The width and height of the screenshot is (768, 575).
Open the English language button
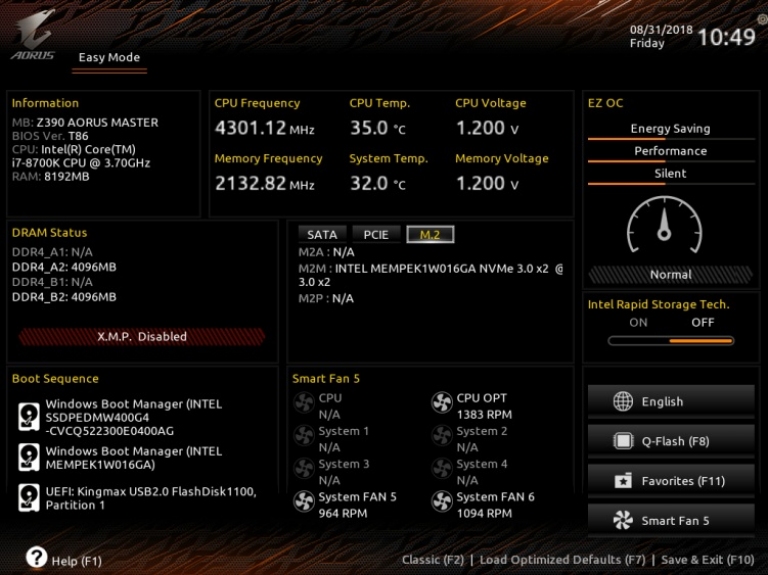[671, 402]
